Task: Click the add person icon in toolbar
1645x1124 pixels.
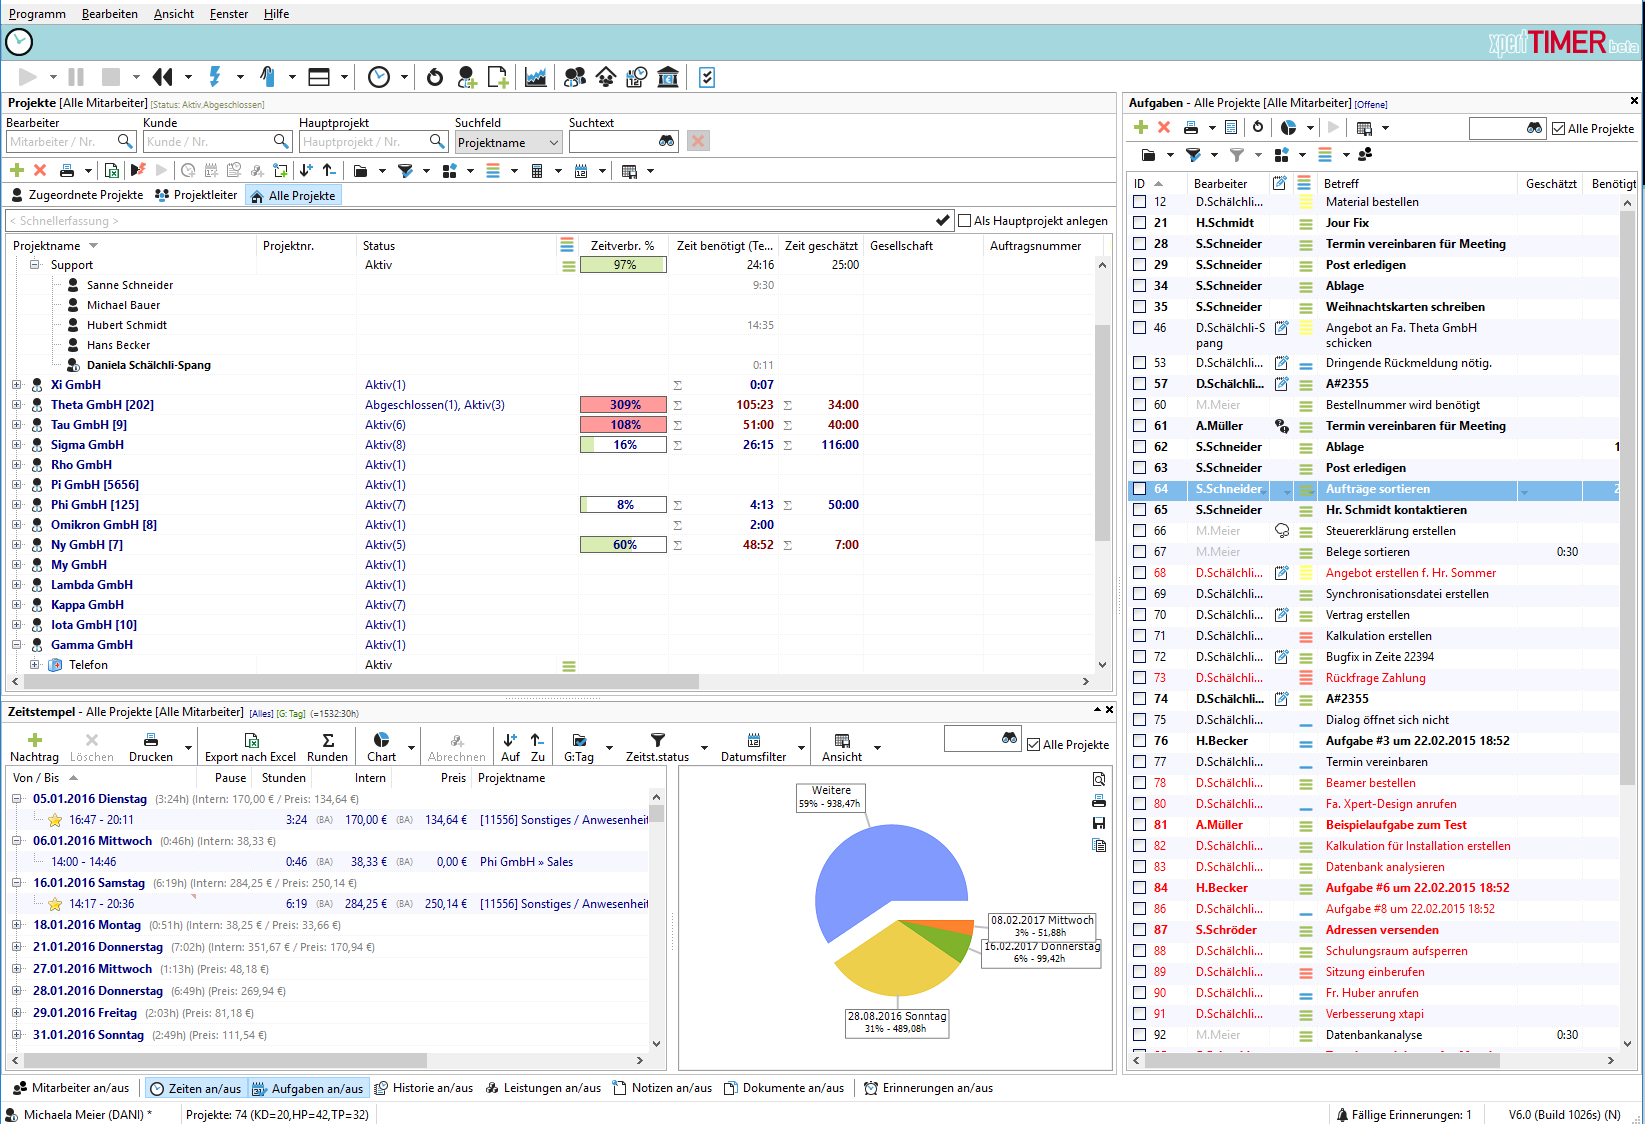Action: (x=467, y=77)
